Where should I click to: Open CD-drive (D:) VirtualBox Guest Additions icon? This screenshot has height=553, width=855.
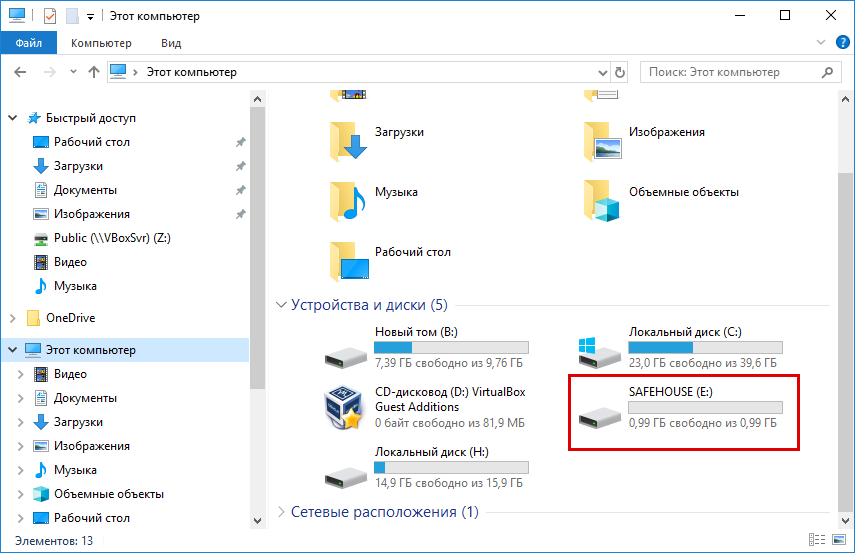(346, 408)
